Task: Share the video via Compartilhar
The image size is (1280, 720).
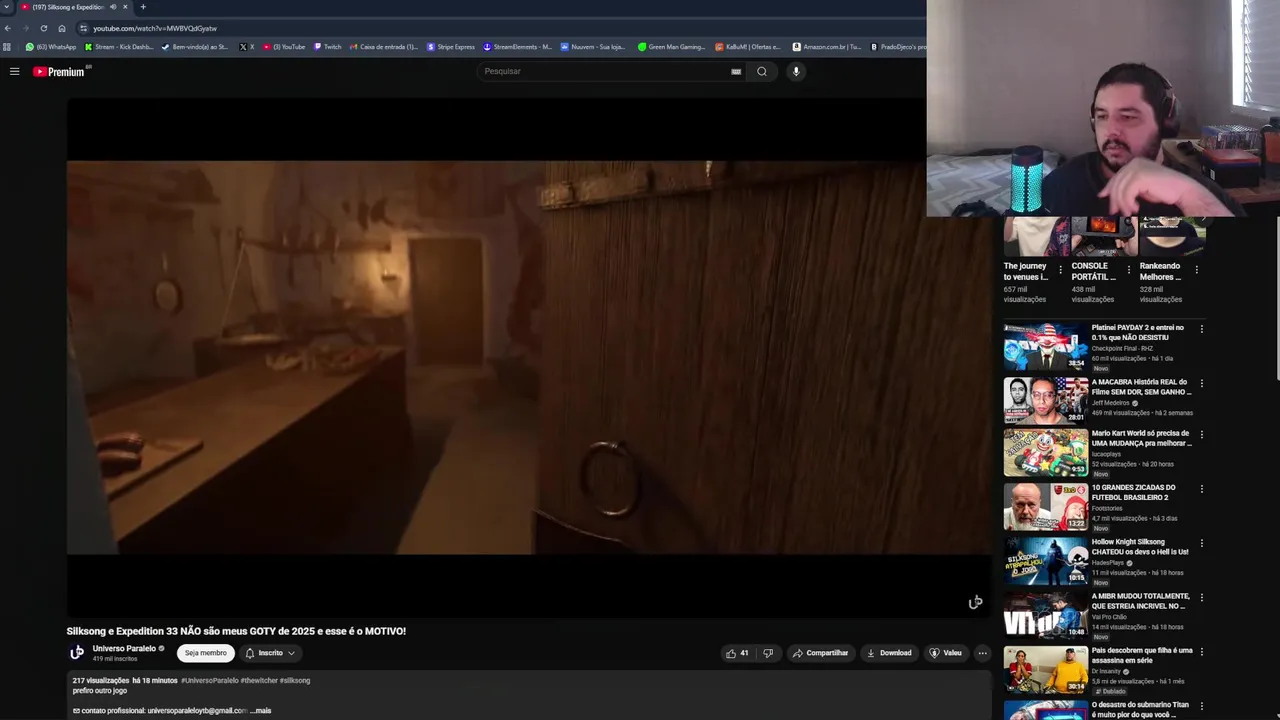Action: coord(820,653)
